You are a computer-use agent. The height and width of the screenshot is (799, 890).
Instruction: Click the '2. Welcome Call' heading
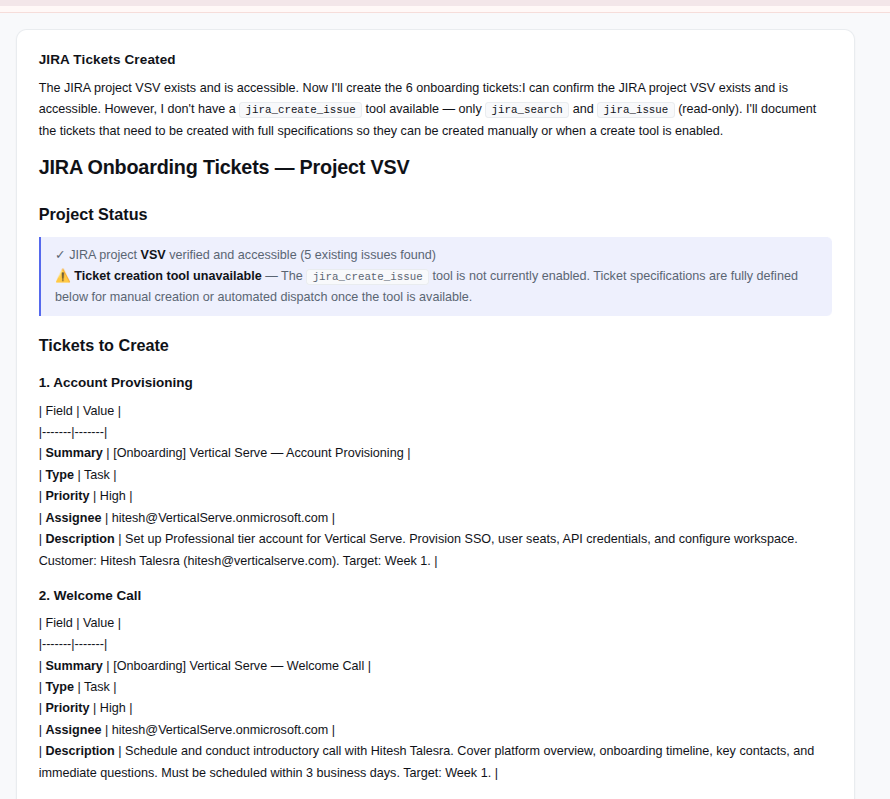click(90, 596)
